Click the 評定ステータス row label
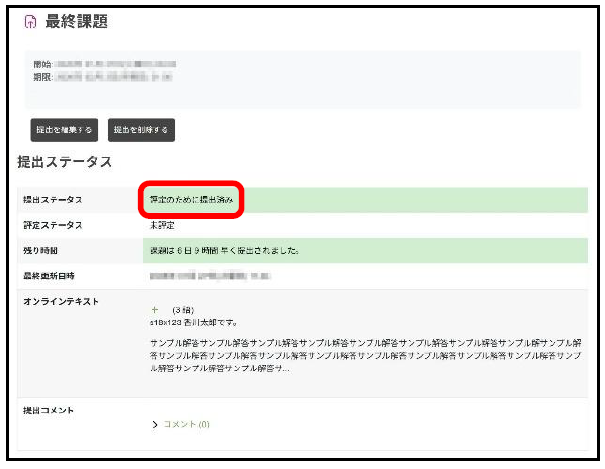605x469 pixels. pyautogui.click(x=52, y=225)
